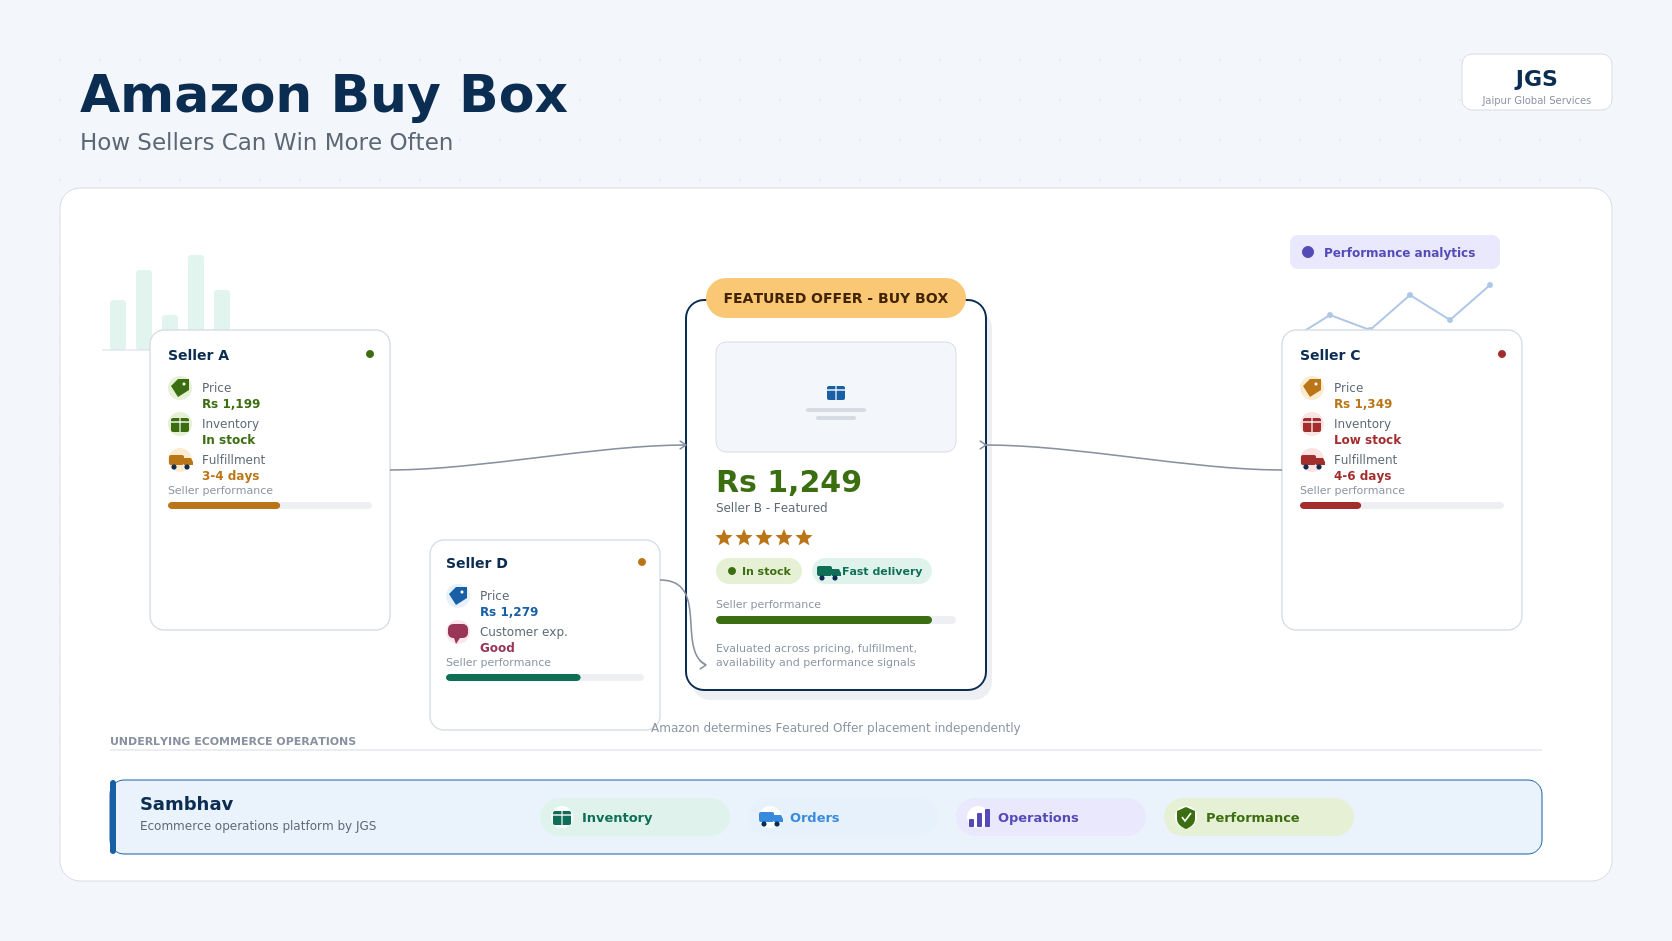Screen dimensions: 1672x941
Task: Click the 3-4 days fulfillment text
Action: (x=231, y=476)
